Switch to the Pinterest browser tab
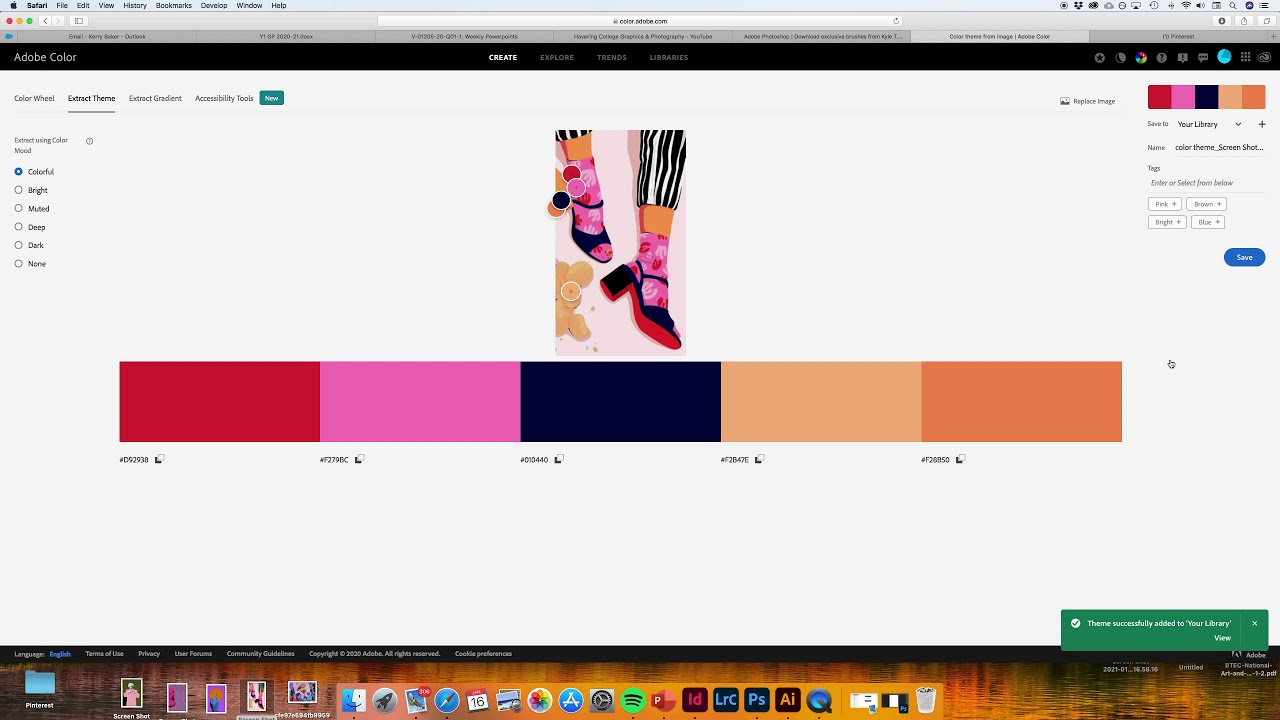 (x=1178, y=37)
